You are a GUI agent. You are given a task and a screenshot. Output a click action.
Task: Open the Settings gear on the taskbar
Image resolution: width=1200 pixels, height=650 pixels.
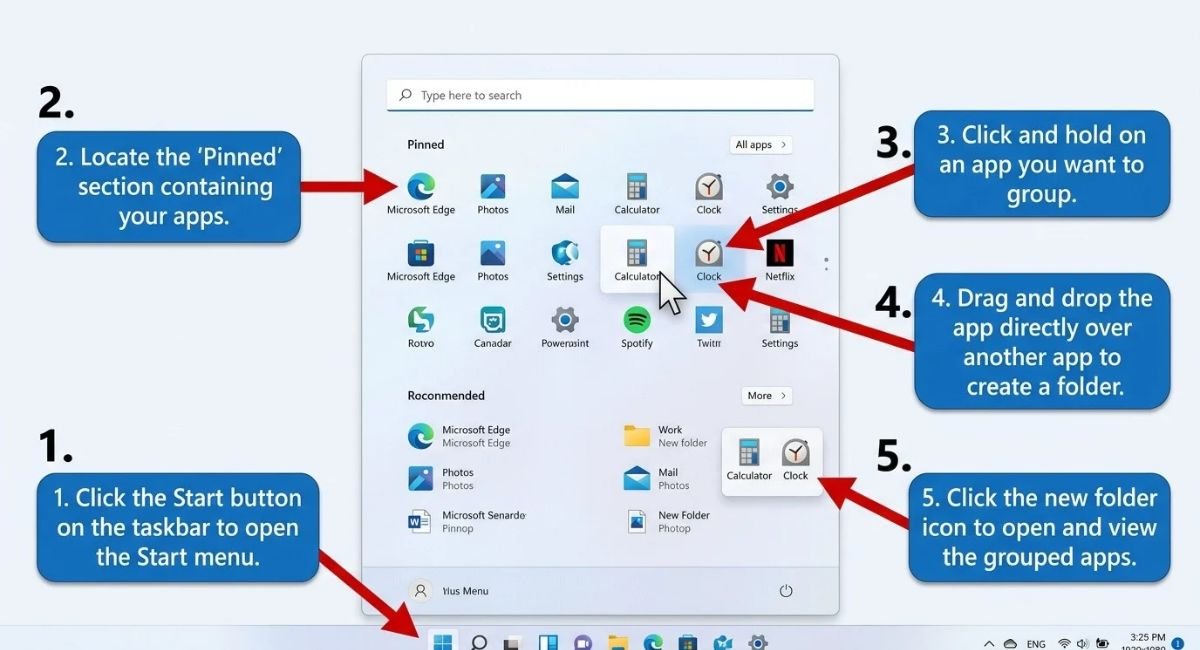[758, 643]
